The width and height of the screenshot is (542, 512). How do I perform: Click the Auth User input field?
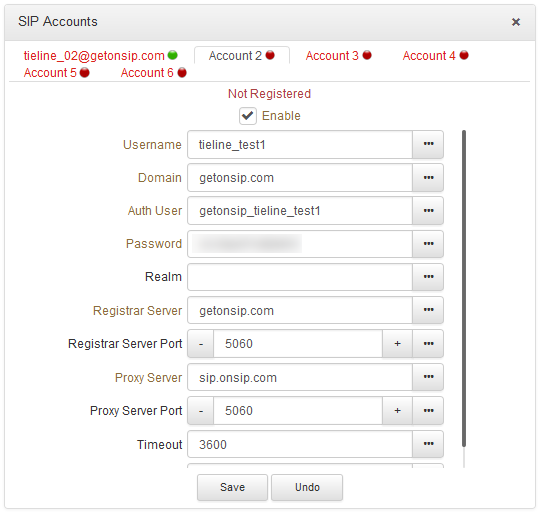click(x=300, y=211)
